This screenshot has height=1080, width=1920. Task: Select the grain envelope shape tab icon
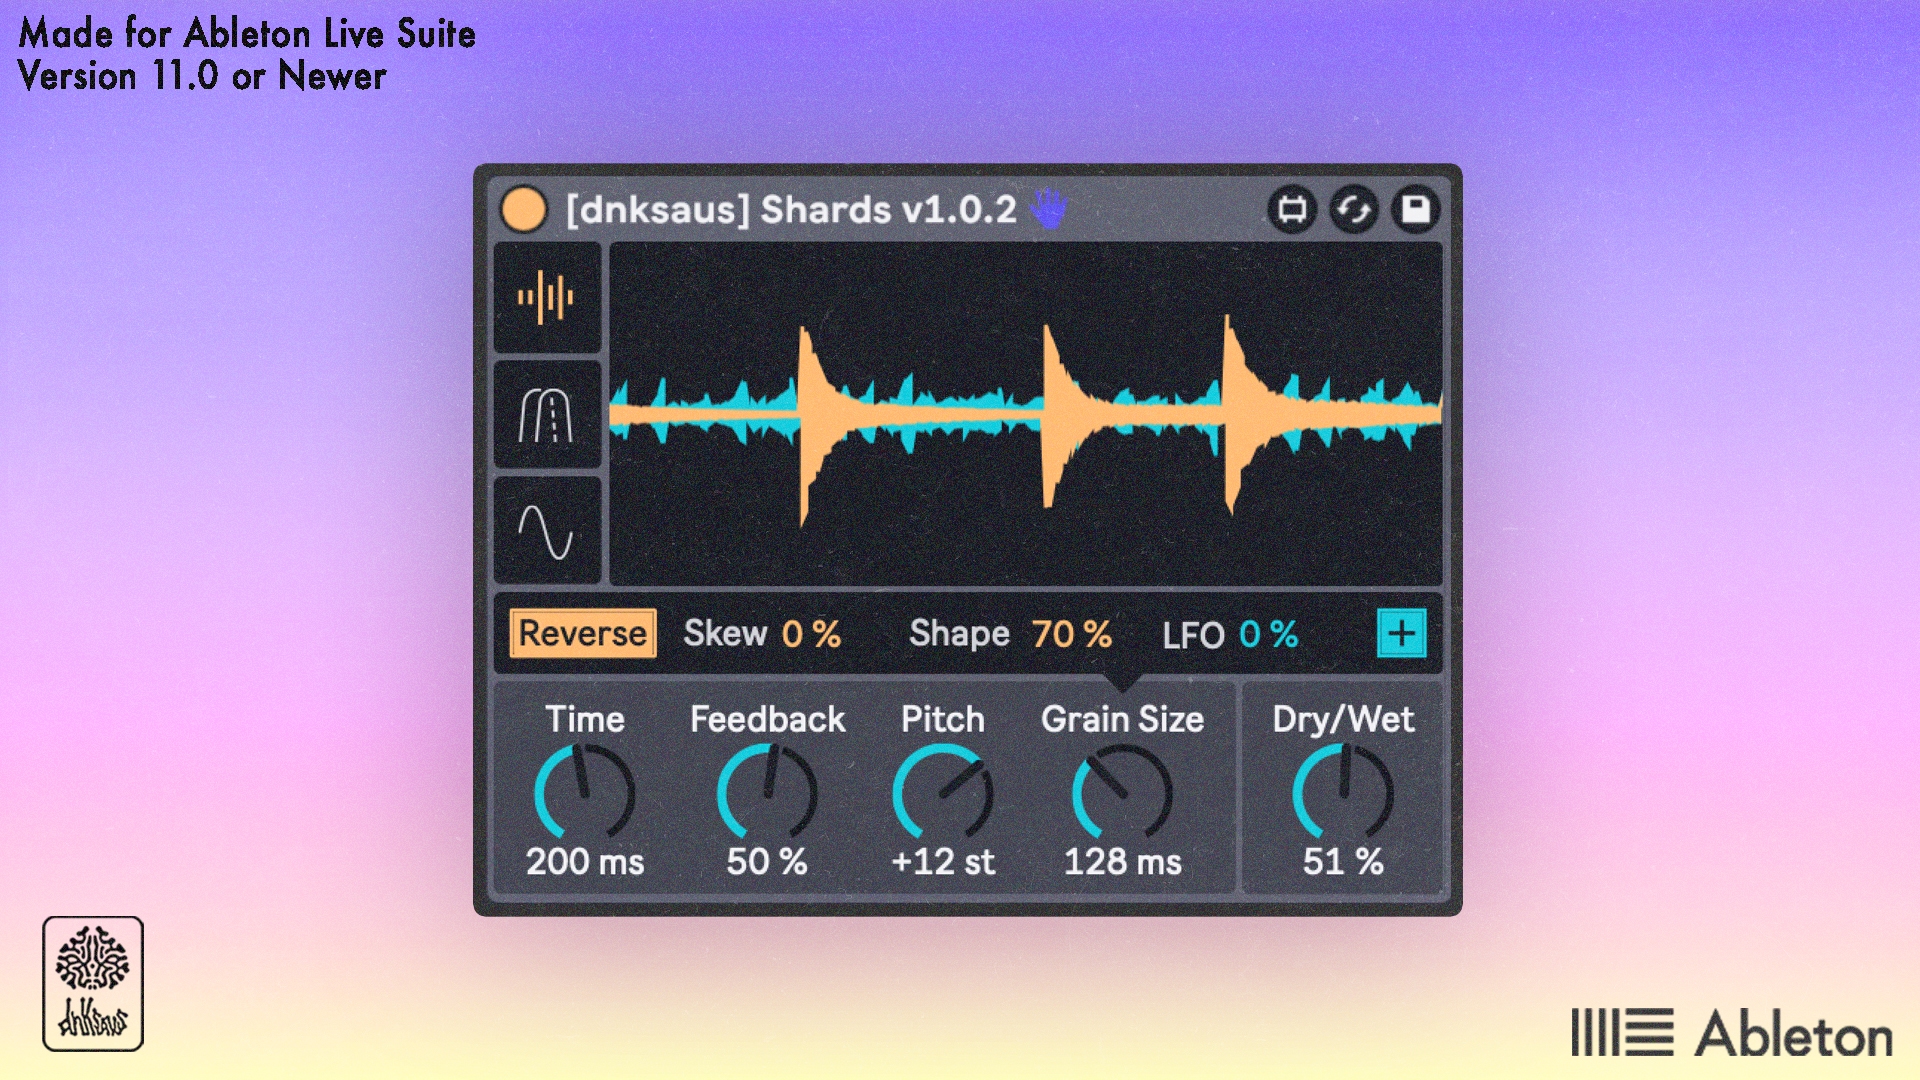(546, 414)
